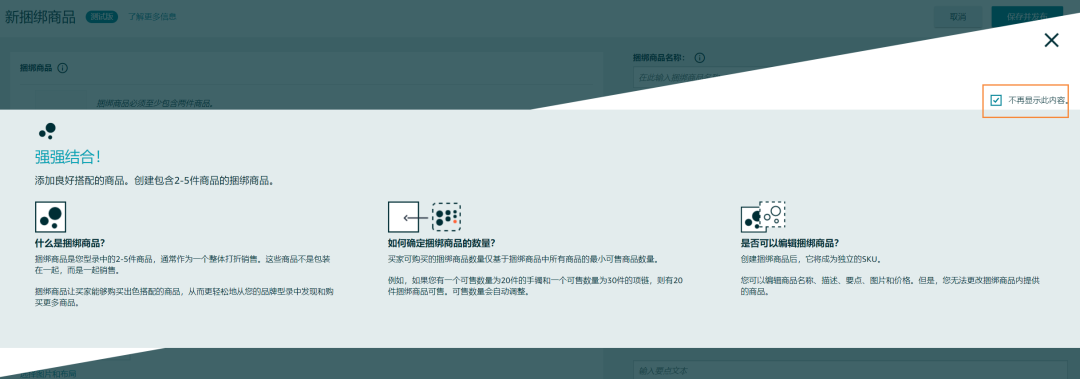1080x379 pixels.
Task: Open the 了解更多信息 link
Action: [x=152, y=17]
